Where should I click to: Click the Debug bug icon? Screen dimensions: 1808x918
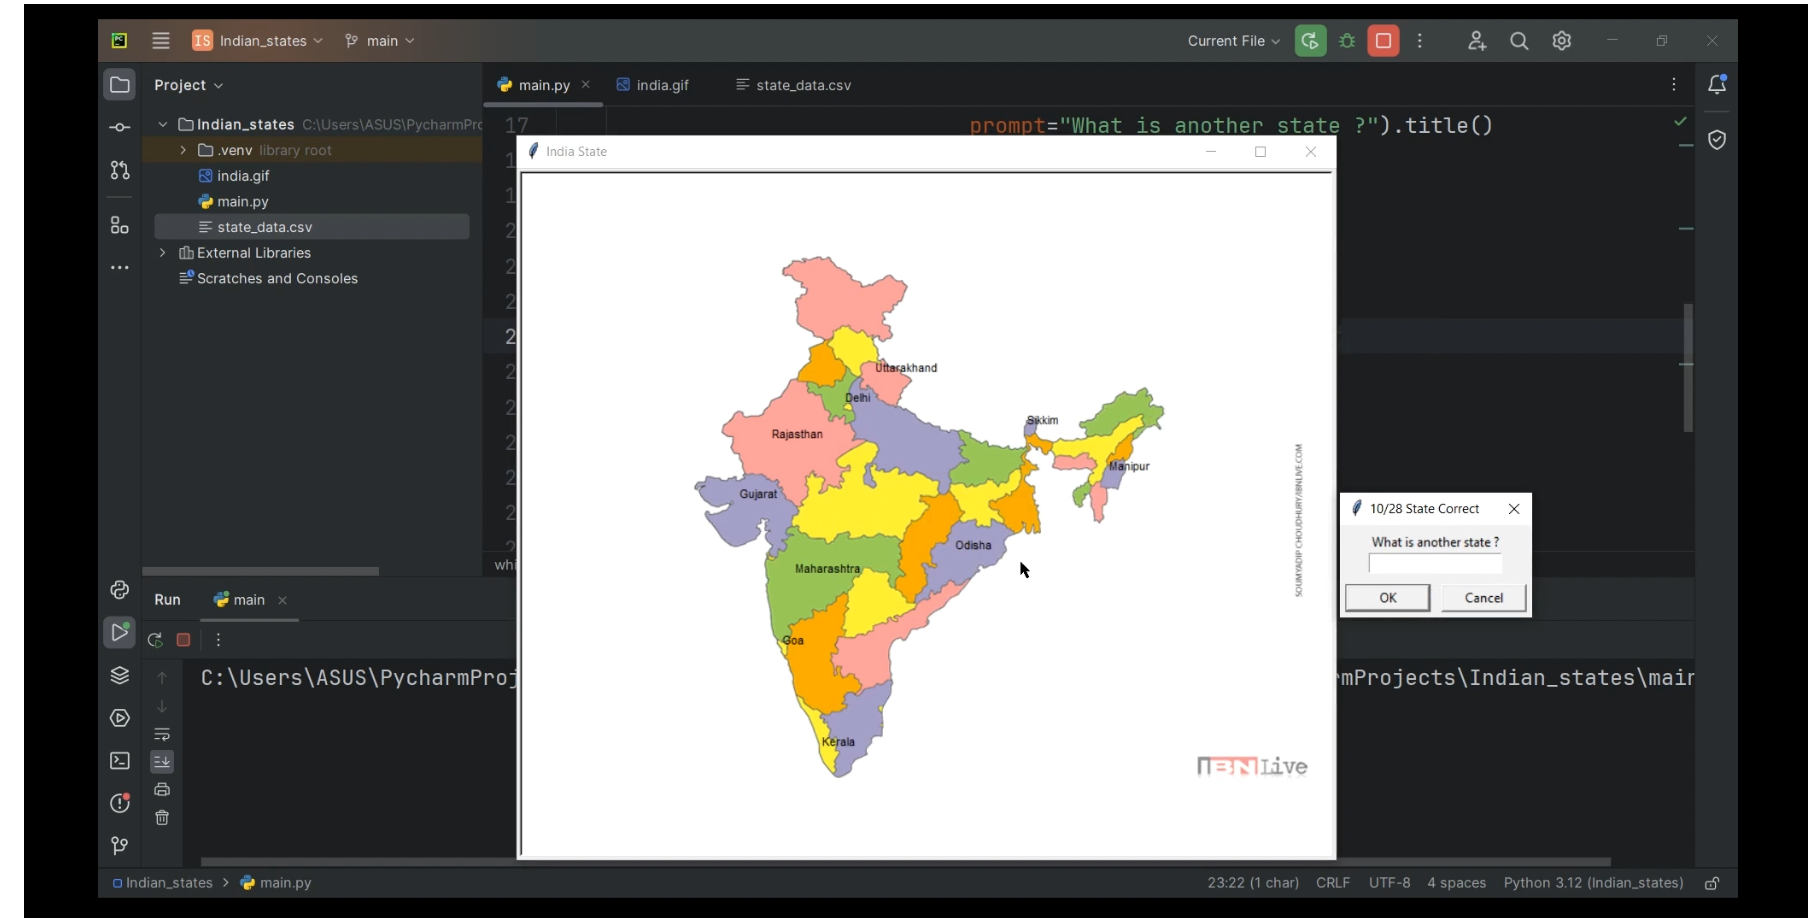click(x=1347, y=41)
